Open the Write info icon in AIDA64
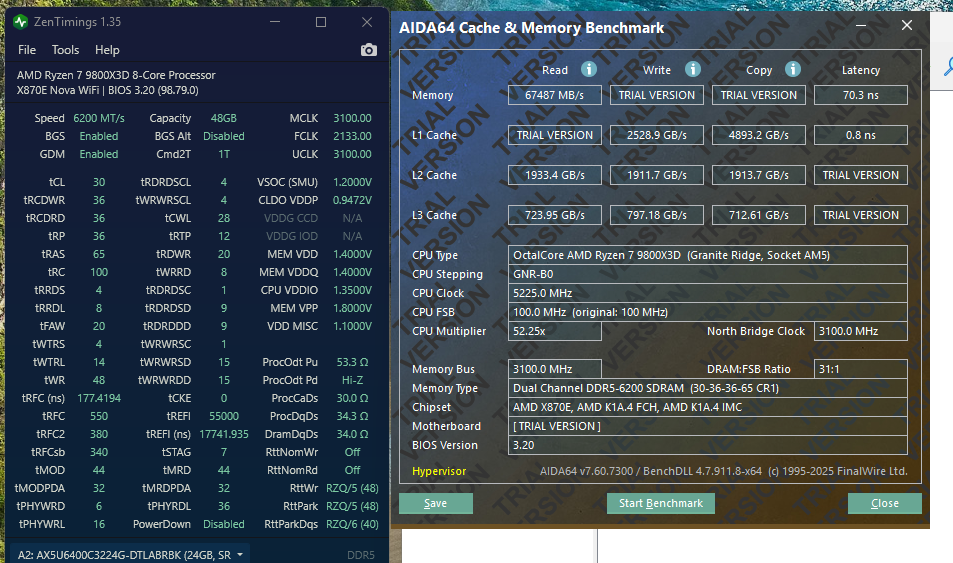953x563 pixels. (693, 69)
